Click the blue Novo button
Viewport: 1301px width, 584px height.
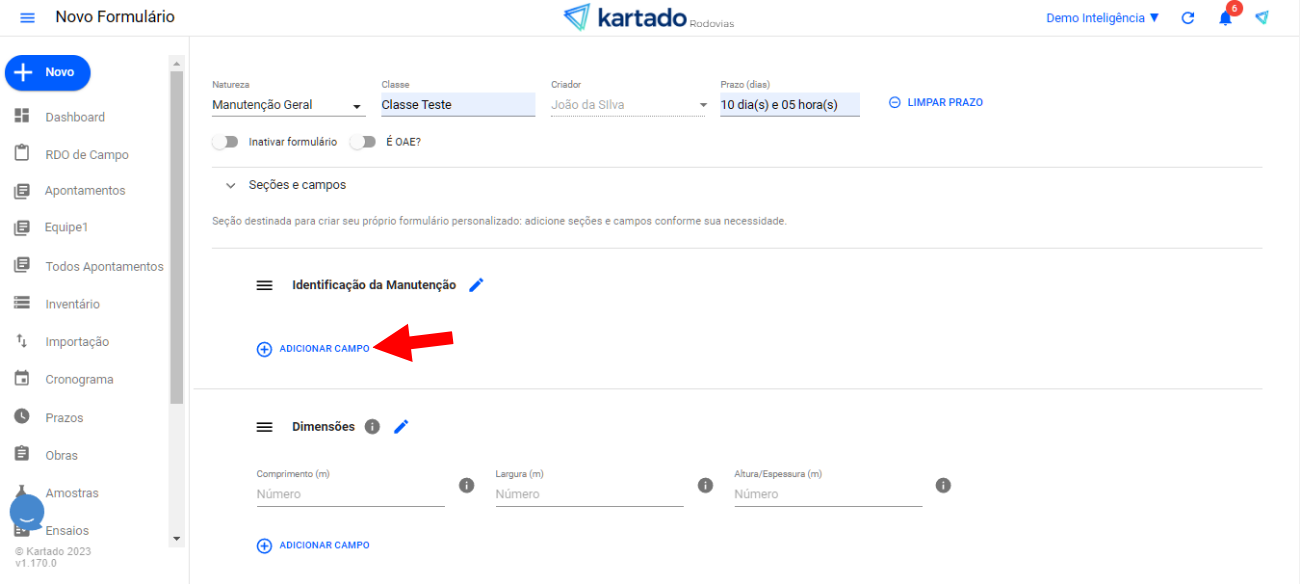click(x=48, y=73)
